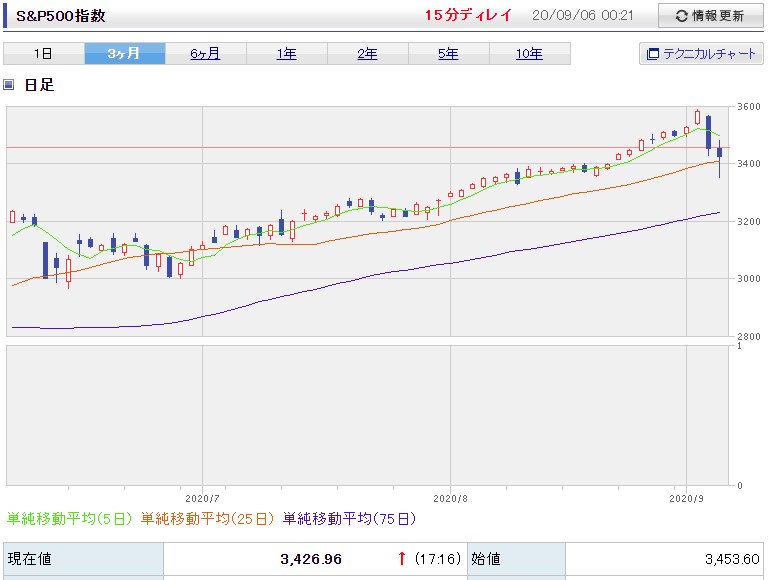Click the 3000 price axis label
Viewport: 768px width, 580px height.
coord(749,279)
